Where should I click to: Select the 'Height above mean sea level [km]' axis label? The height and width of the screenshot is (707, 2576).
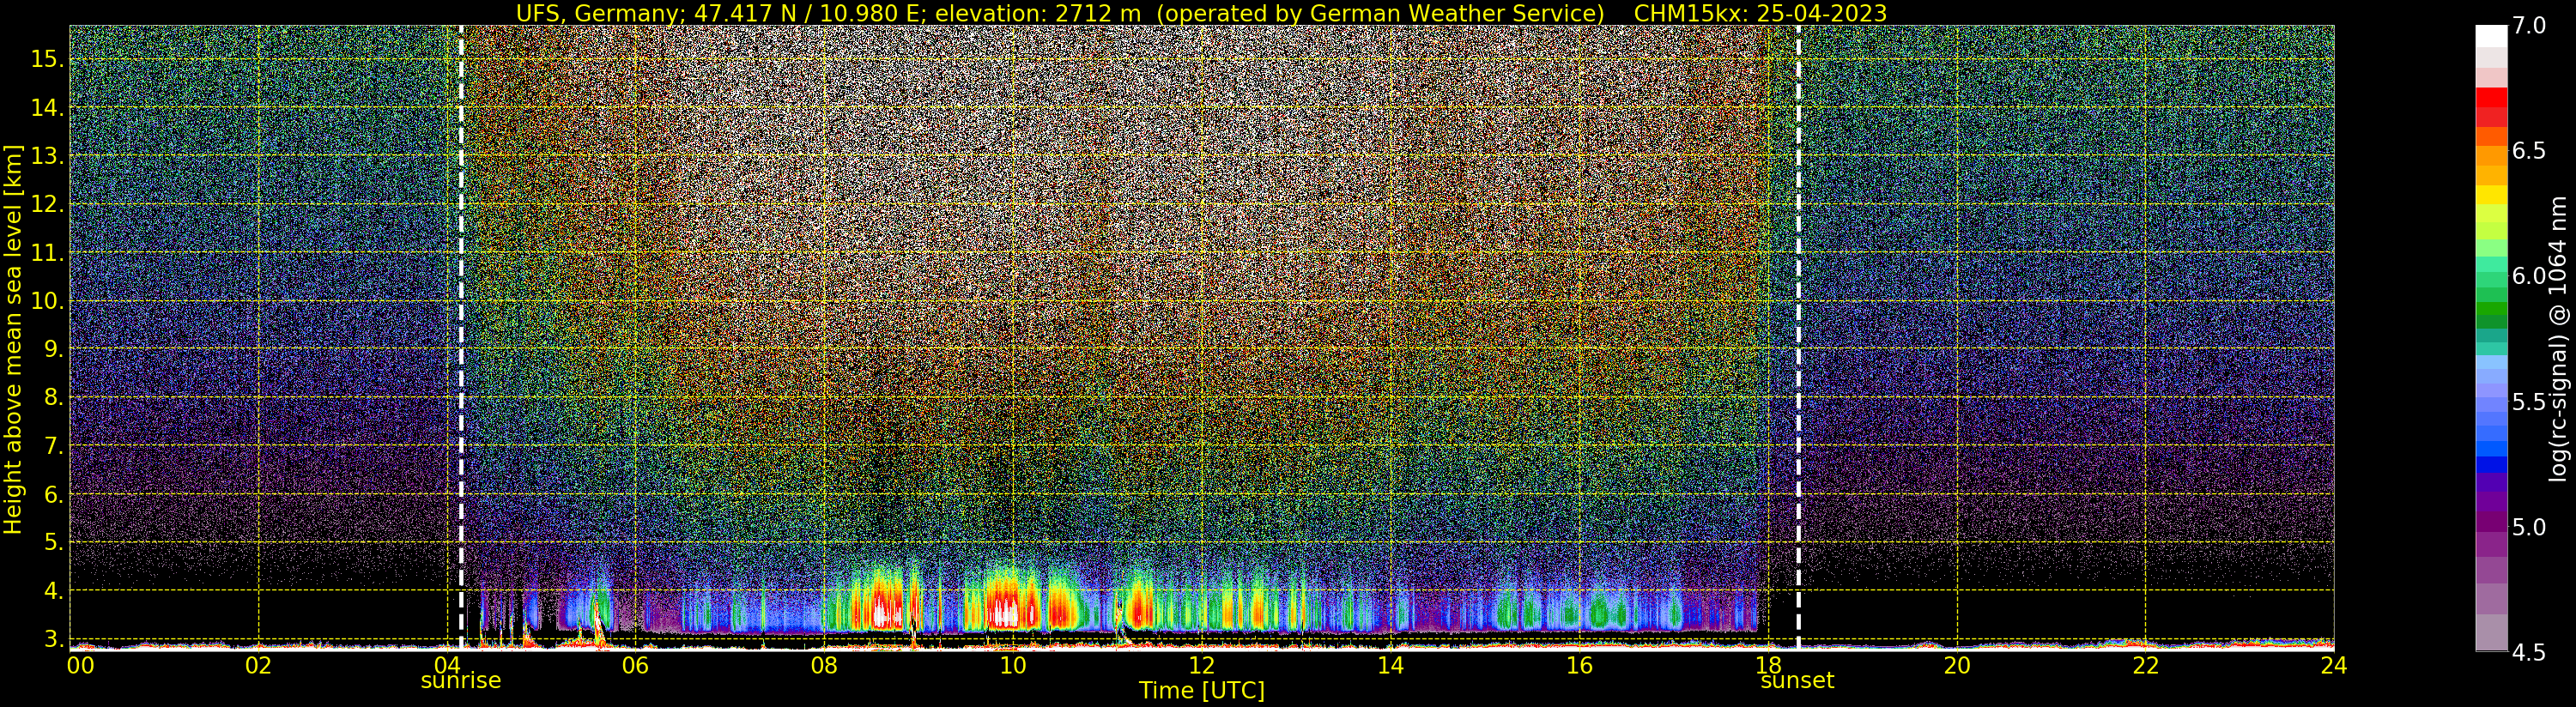click(13, 340)
